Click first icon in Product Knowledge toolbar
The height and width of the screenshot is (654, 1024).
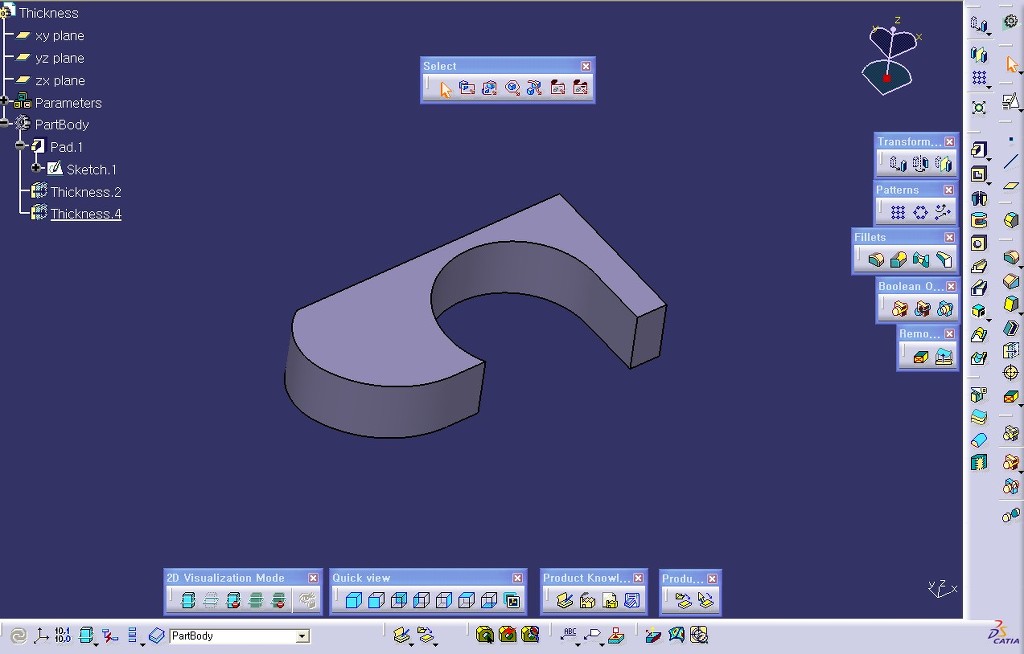click(x=564, y=601)
